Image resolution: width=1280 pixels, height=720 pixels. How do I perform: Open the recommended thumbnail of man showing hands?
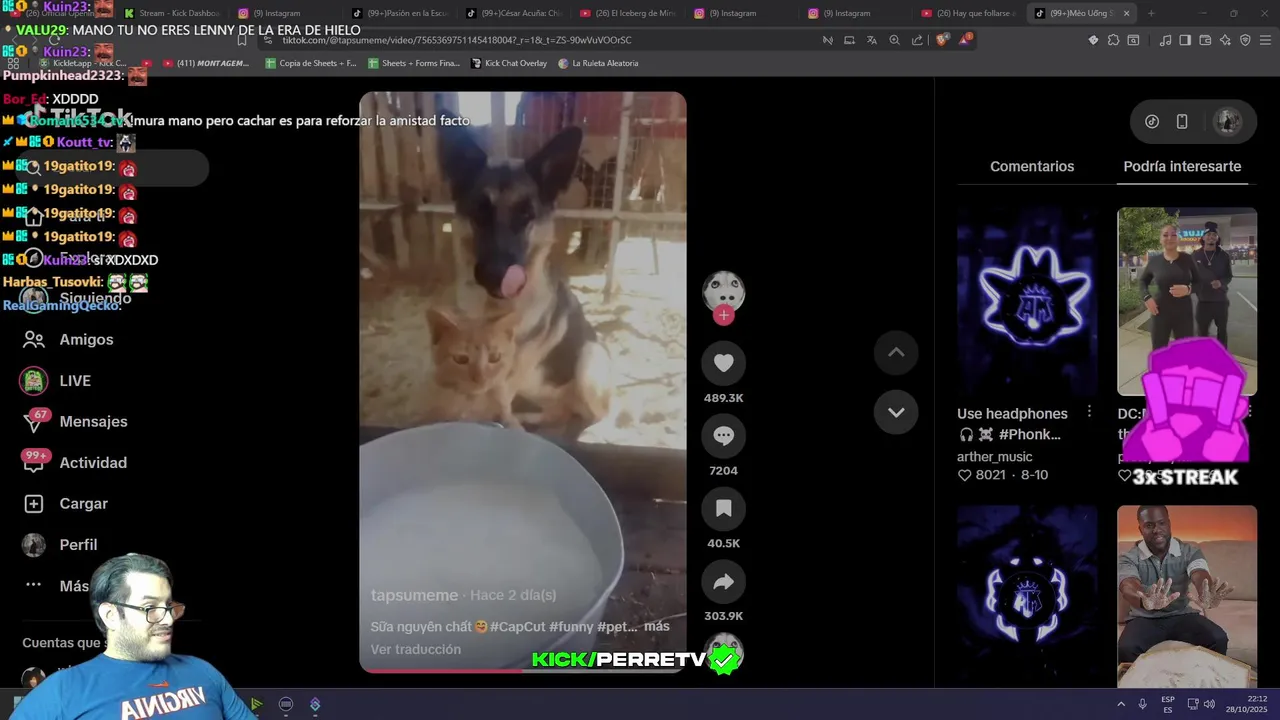point(1187,596)
